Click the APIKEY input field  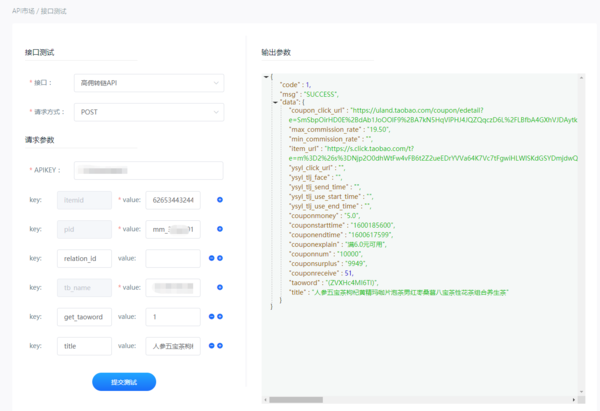tap(148, 170)
